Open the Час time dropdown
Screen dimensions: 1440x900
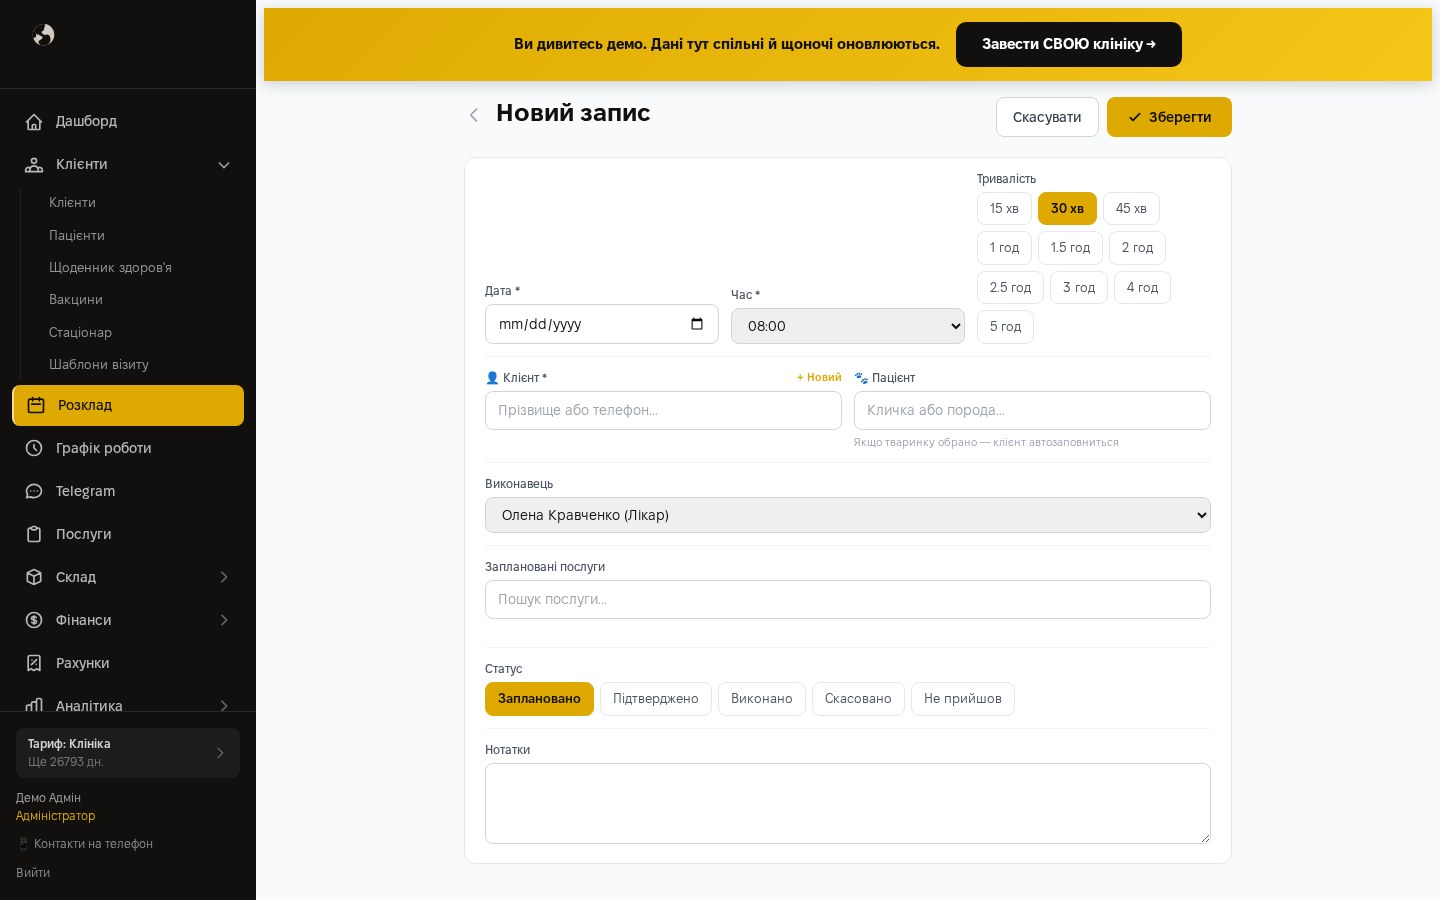pos(848,326)
